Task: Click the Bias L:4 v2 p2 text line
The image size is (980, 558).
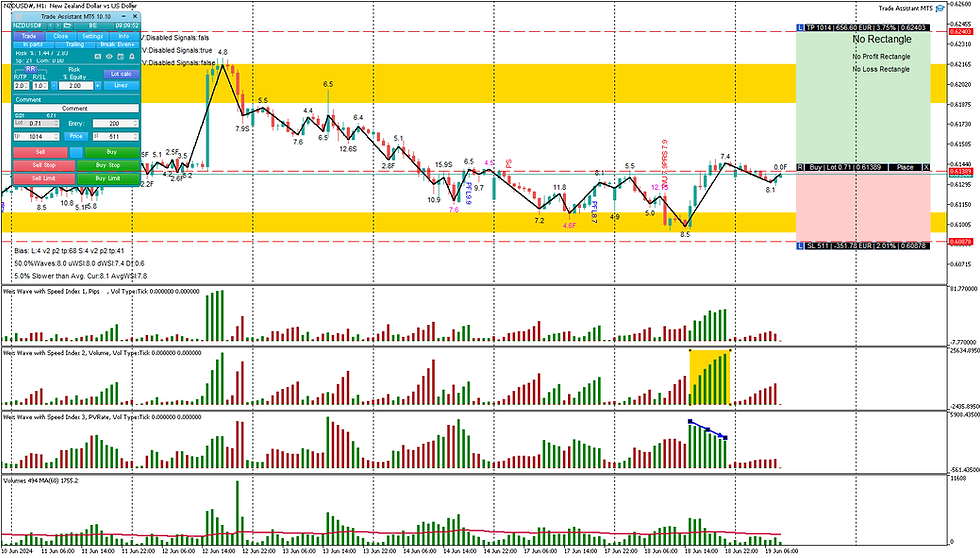Action: (69, 251)
